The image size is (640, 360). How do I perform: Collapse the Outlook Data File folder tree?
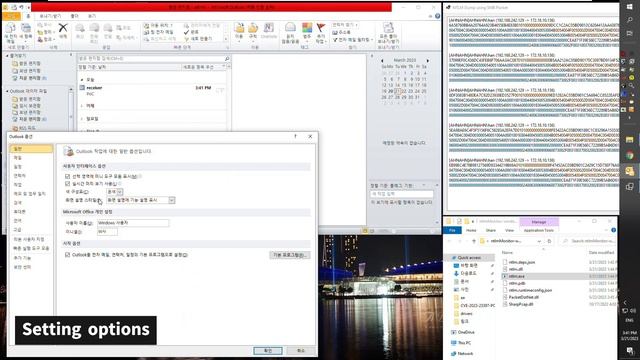coord(7,91)
